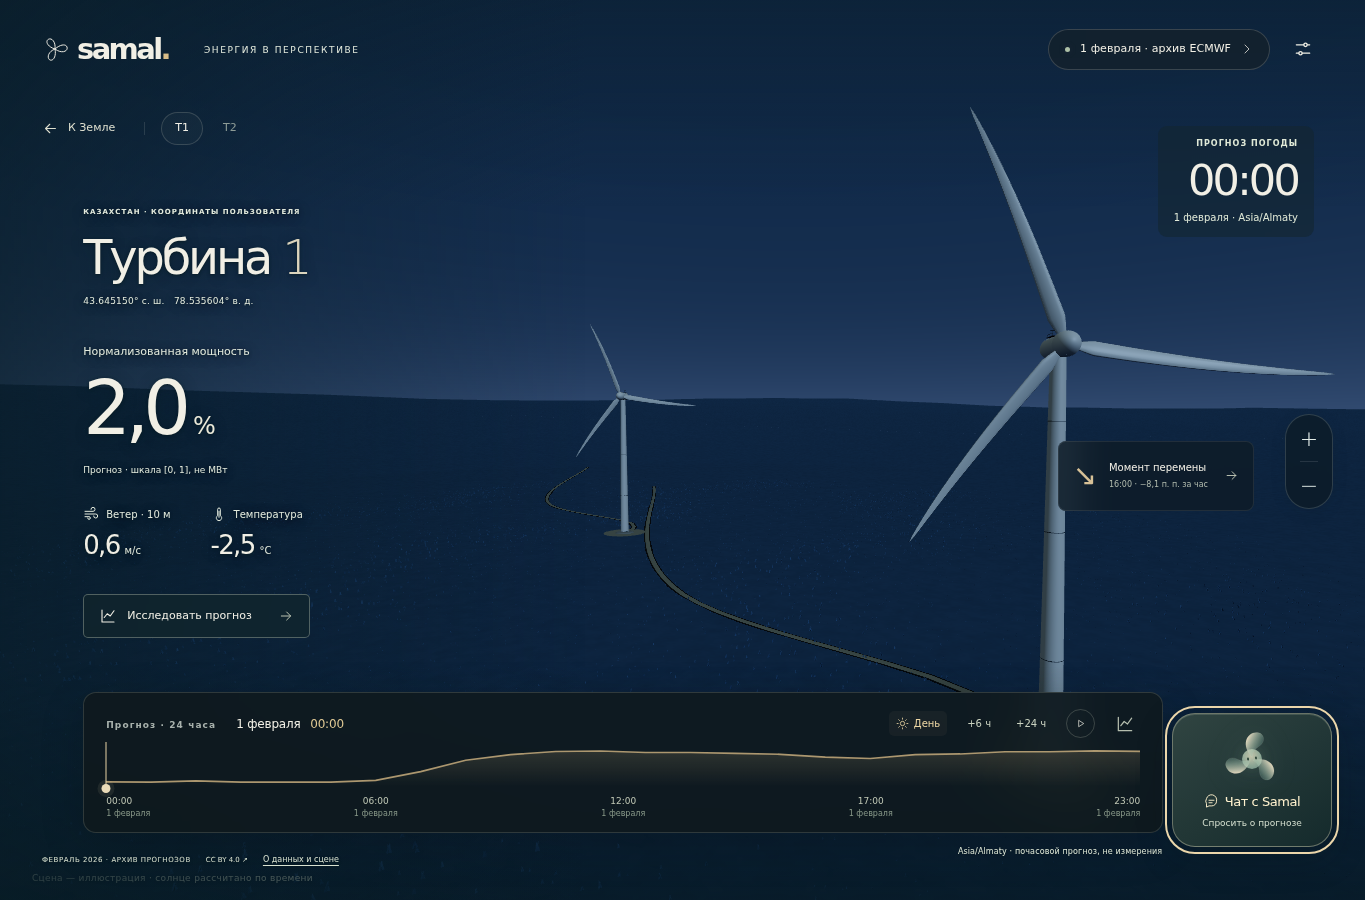Open the chart icon in the timeline bar

(1125, 723)
